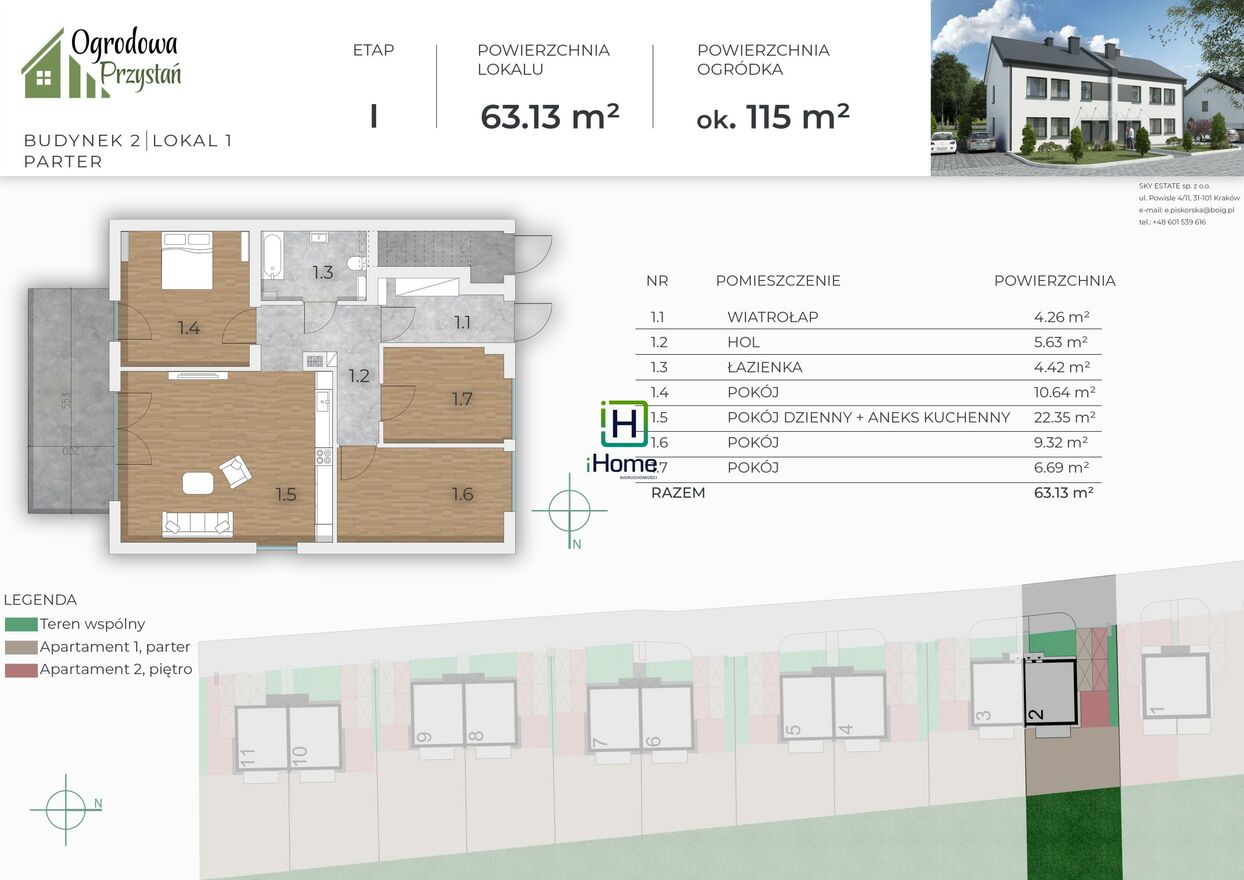Click the compass symbol beside the floor plan
The image size is (1244, 880).
569,510
